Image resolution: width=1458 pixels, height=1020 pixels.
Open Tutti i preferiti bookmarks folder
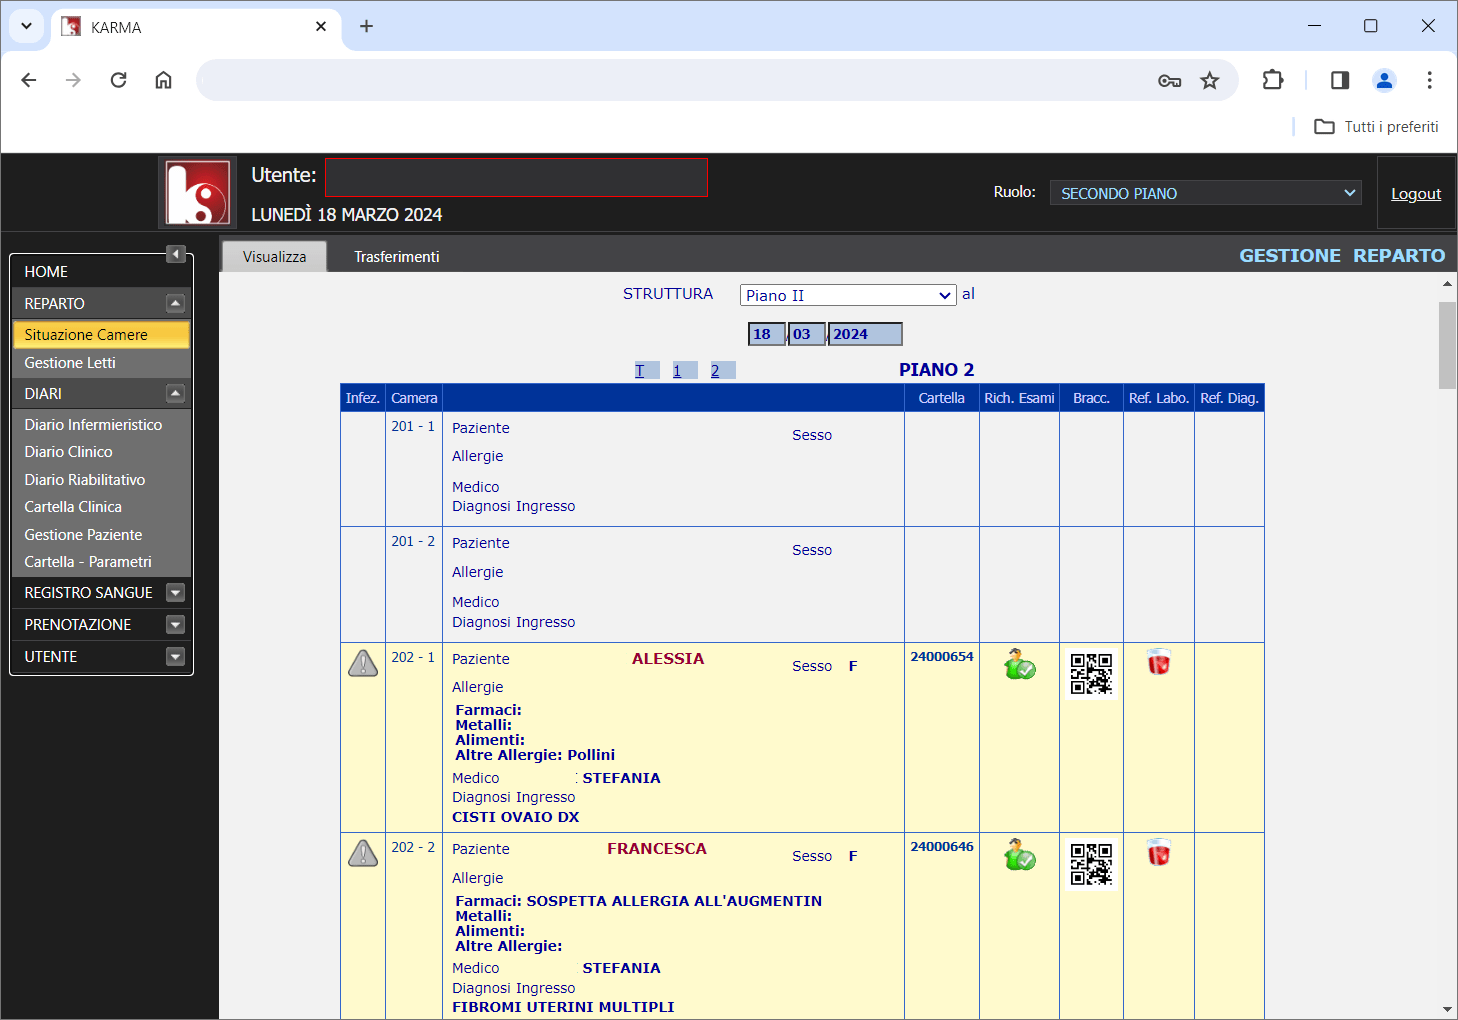[x=1376, y=127]
